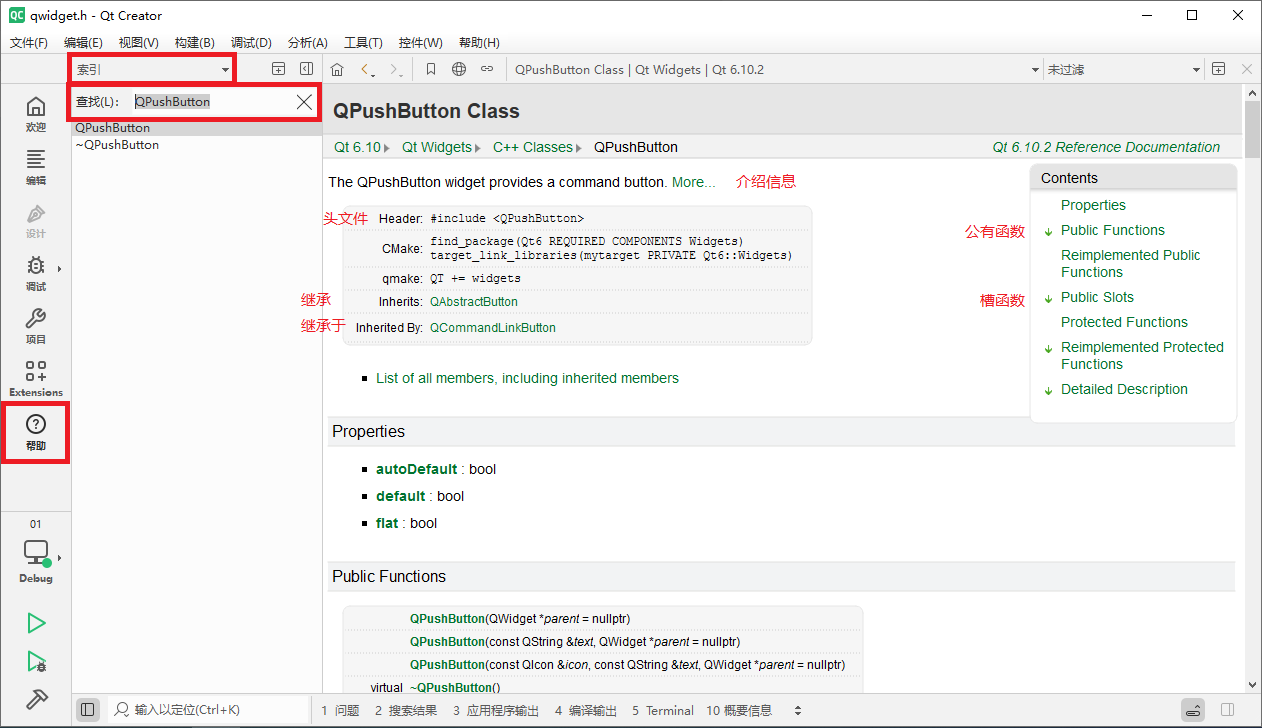Open the QAbstractButton inherits link
Image resolution: width=1262 pixels, height=728 pixels.
(474, 301)
